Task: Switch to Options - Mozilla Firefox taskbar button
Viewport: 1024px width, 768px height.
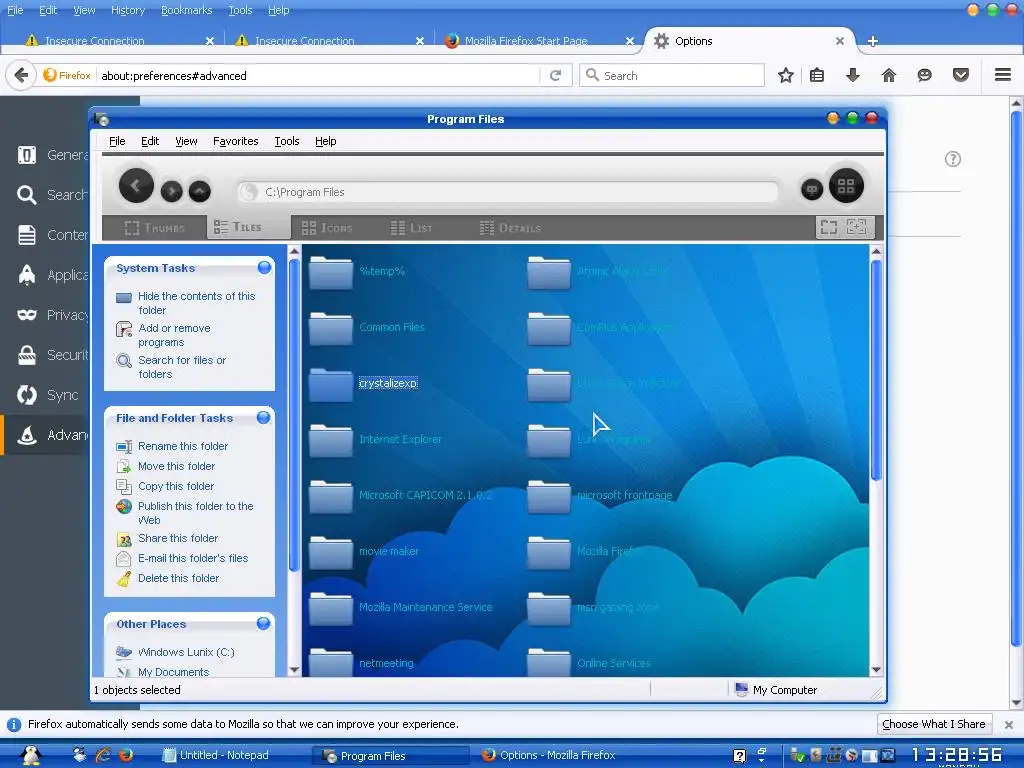Action: 549,756
